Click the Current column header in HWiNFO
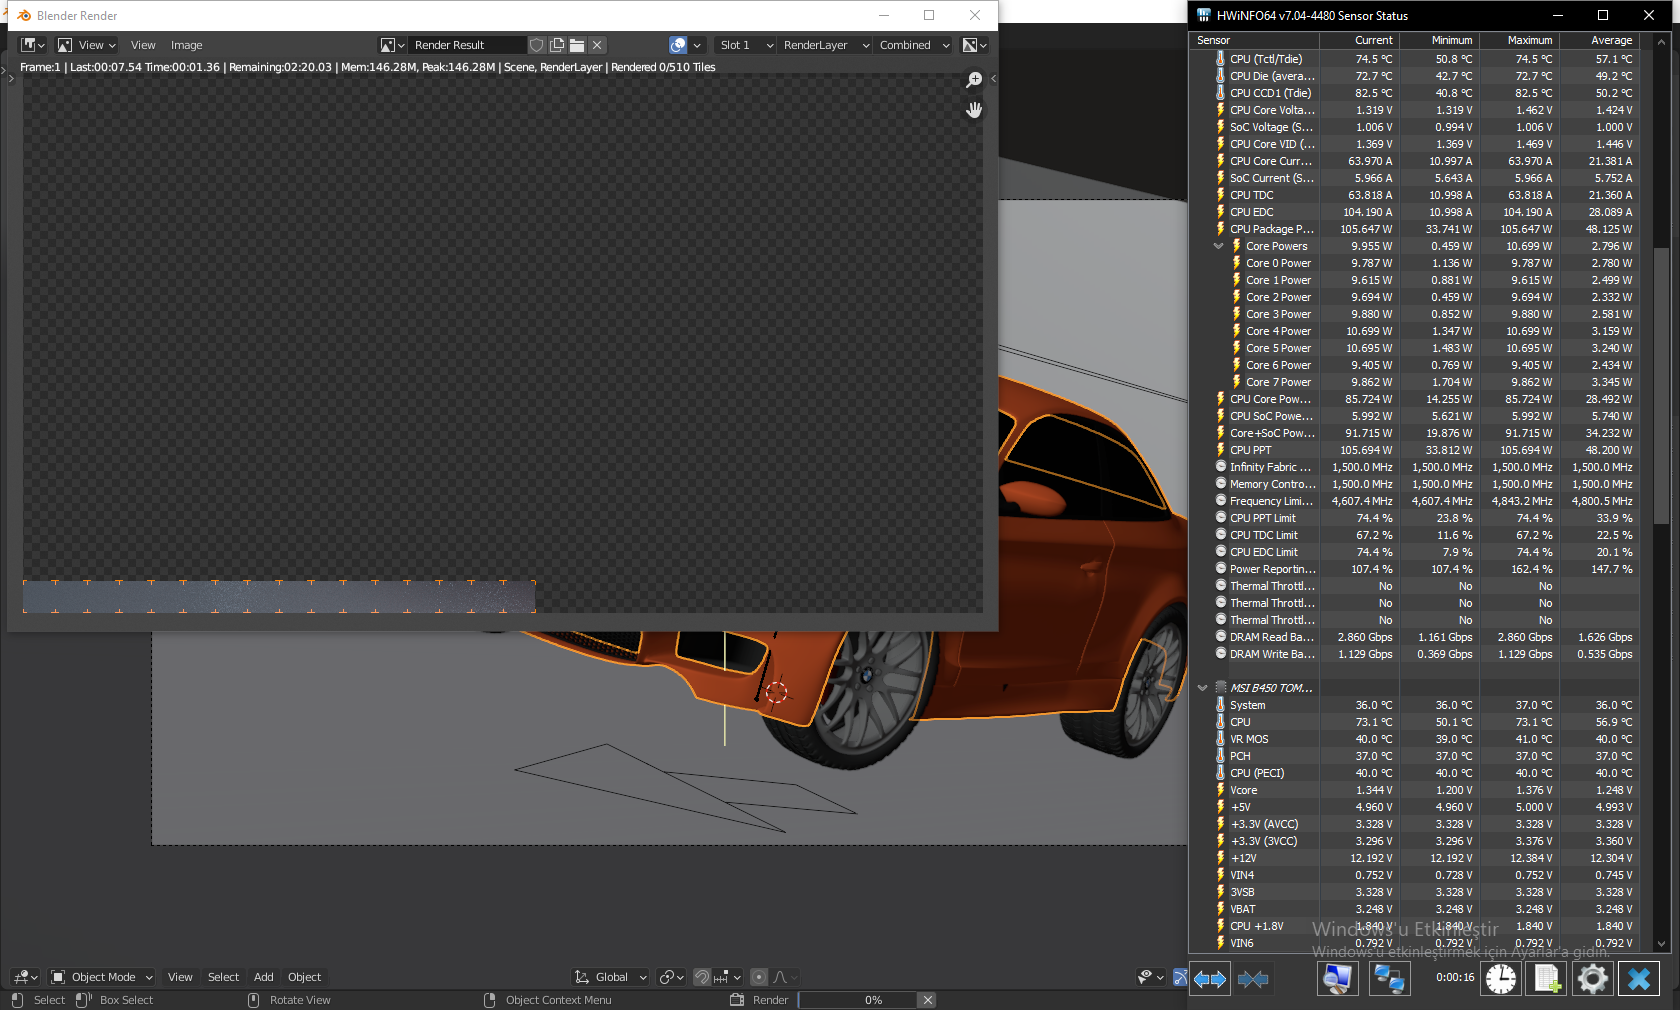1680x1010 pixels. 1359,40
